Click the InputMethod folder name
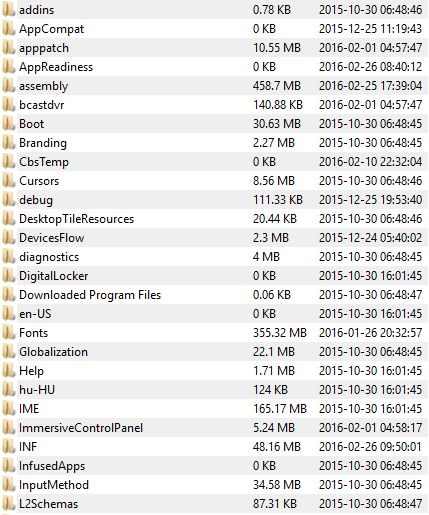Image resolution: width=429 pixels, height=515 pixels. tap(54, 485)
